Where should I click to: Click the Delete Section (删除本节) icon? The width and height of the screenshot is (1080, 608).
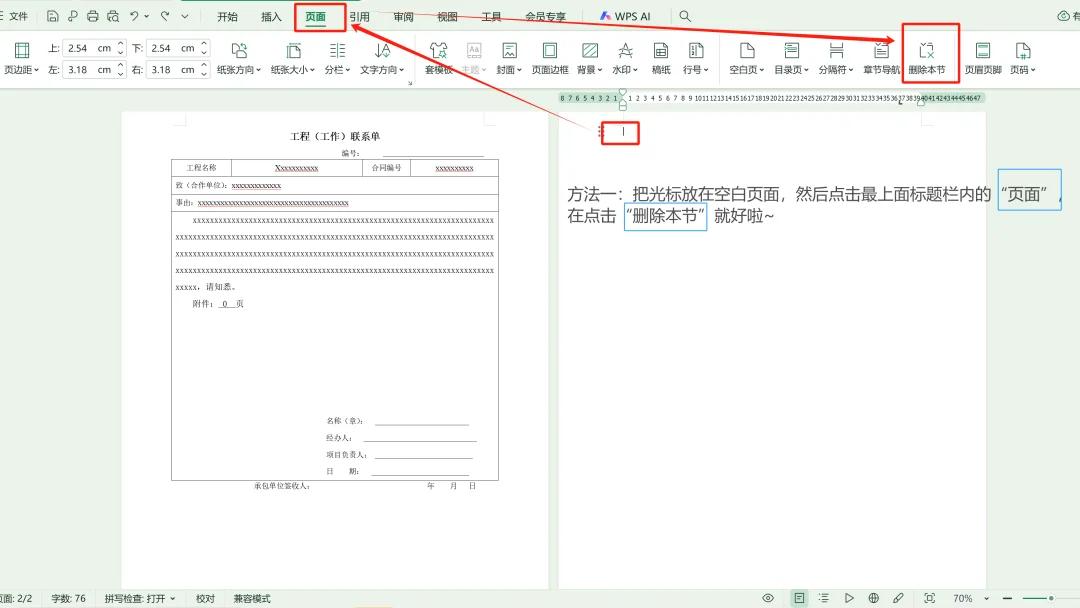tap(928, 55)
